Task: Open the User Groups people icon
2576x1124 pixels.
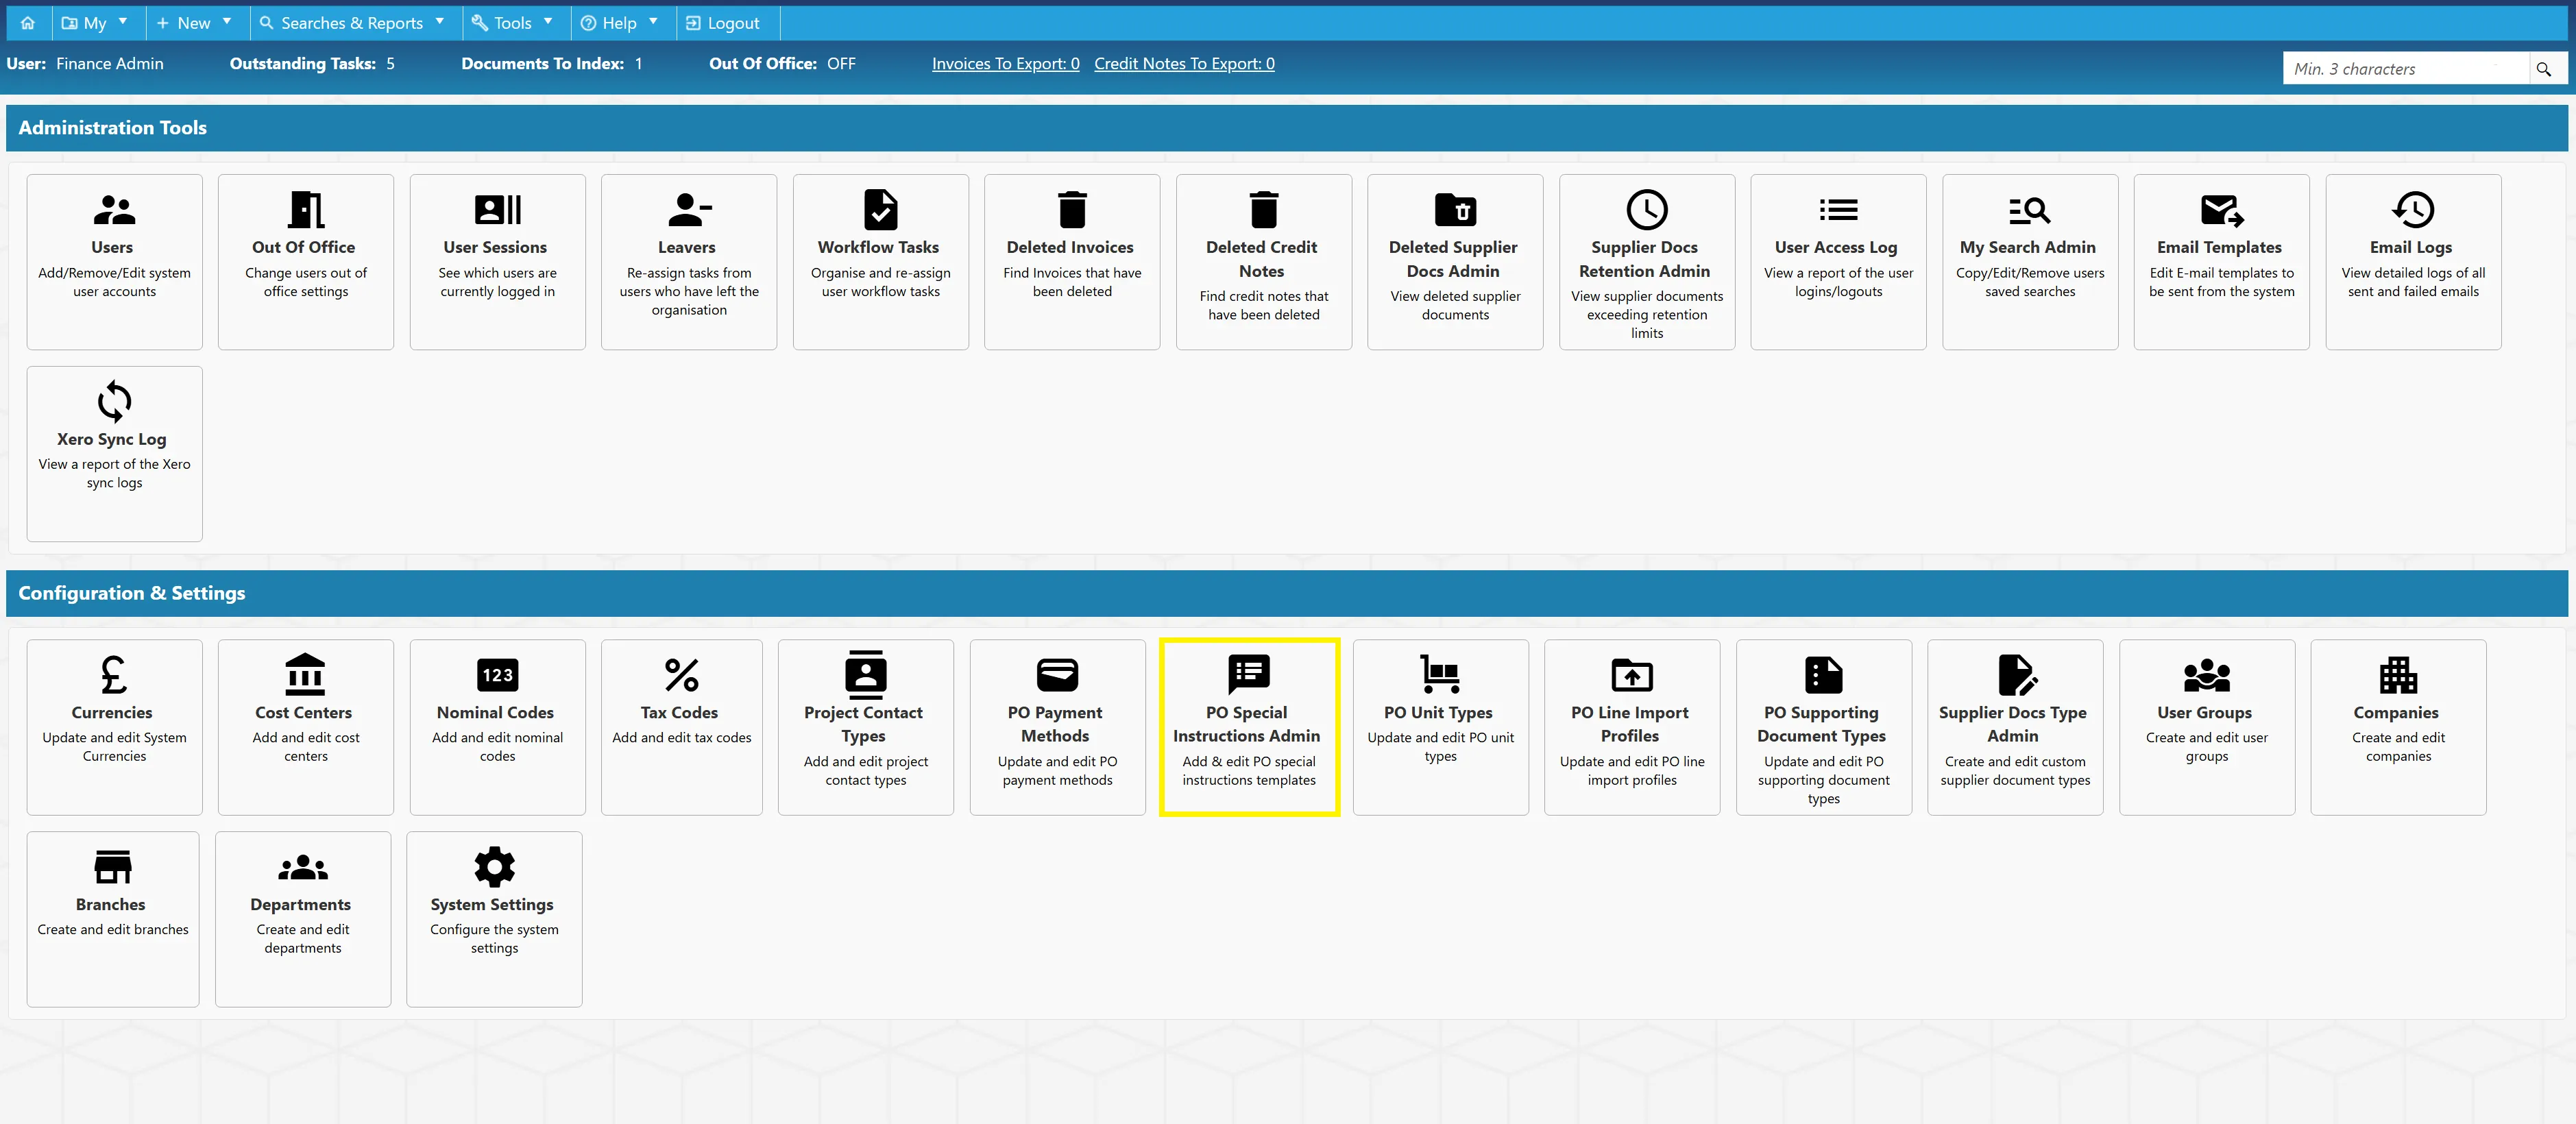Action: pos(2207,675)
